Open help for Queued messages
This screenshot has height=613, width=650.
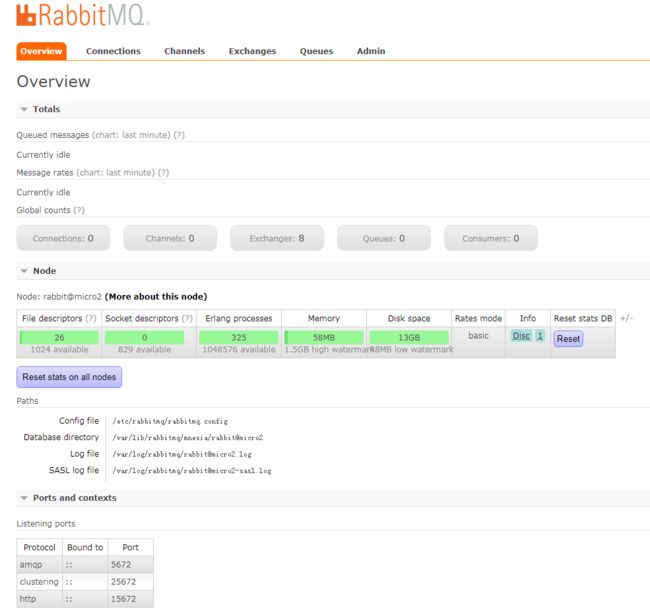point(179,135)
